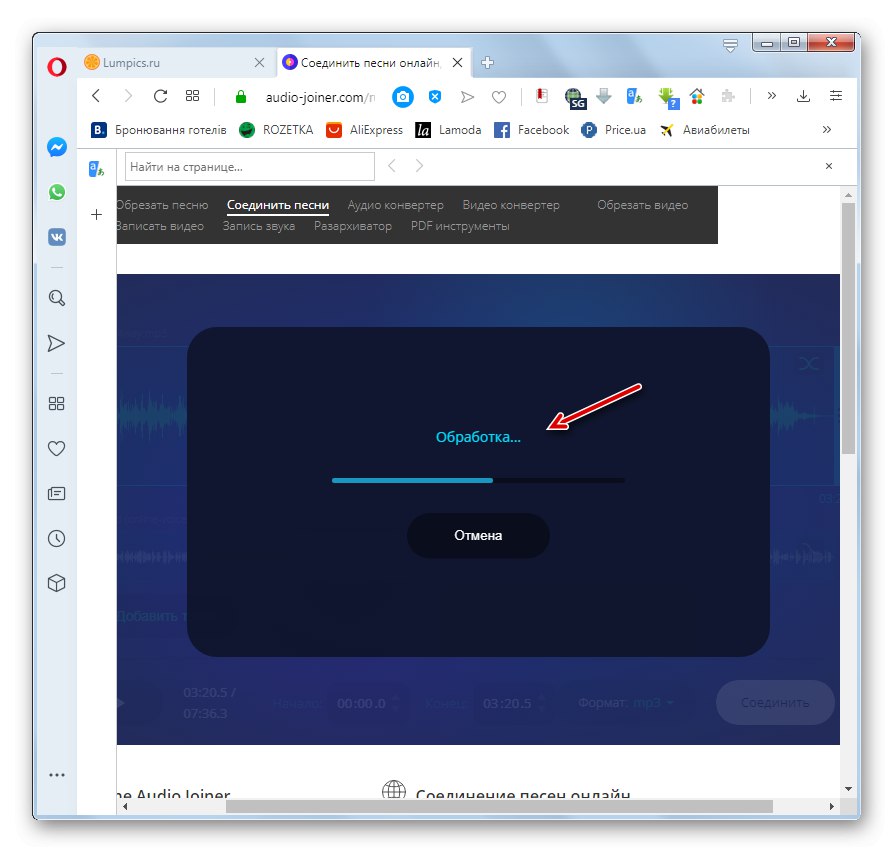The image size is (894, 853).
Task: Open the Opera main menu logo
Action: pos(56,67)
